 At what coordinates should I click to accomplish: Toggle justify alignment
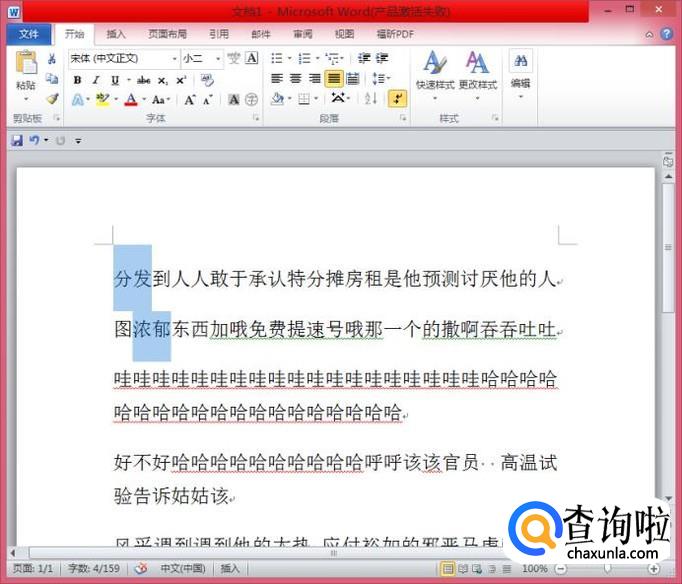click(334, 79)
